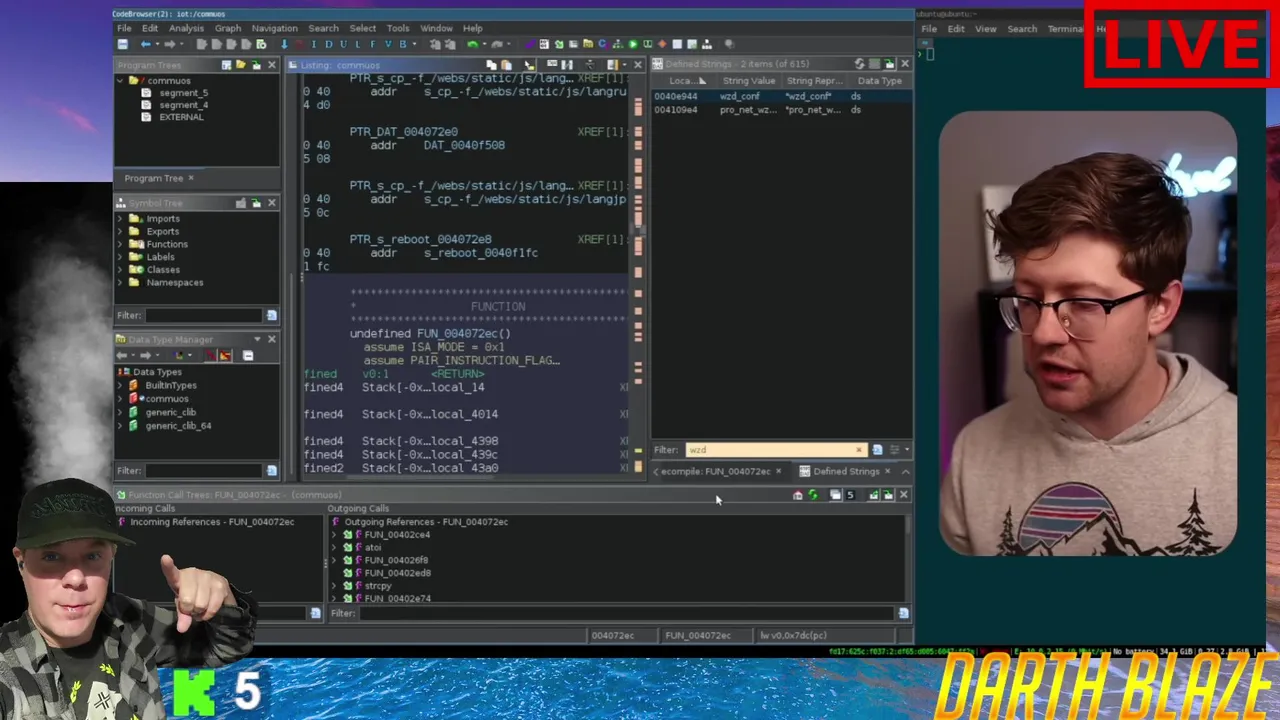Click the 'F' next function navigation icon
1280x720 pixels.
coord(372,44)
